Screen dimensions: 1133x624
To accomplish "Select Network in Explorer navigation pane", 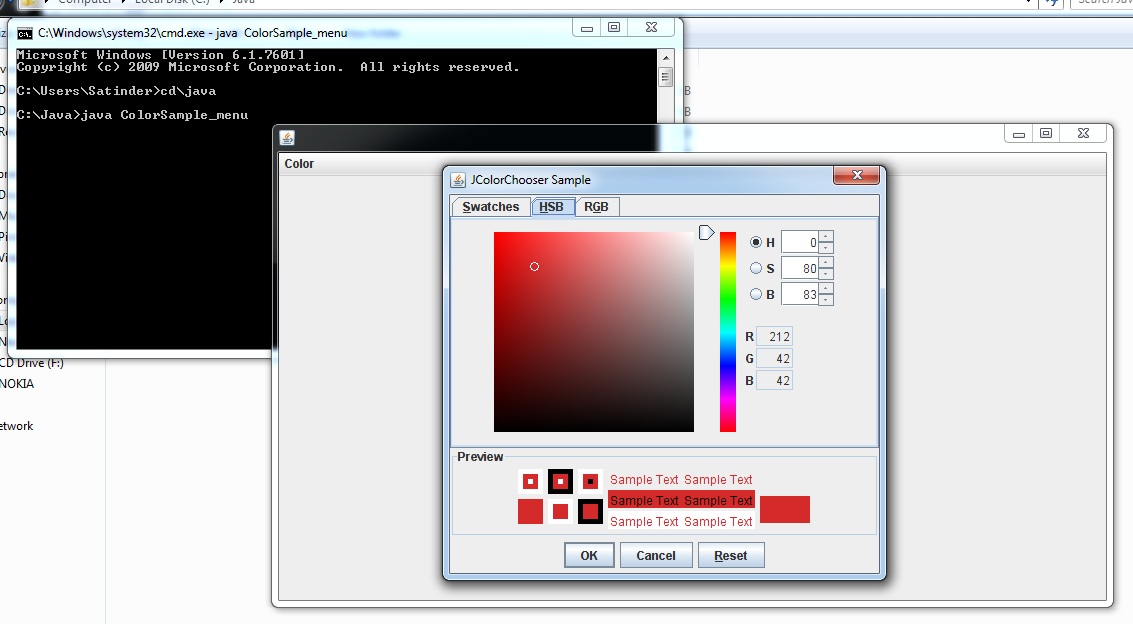I will [17, 426].
